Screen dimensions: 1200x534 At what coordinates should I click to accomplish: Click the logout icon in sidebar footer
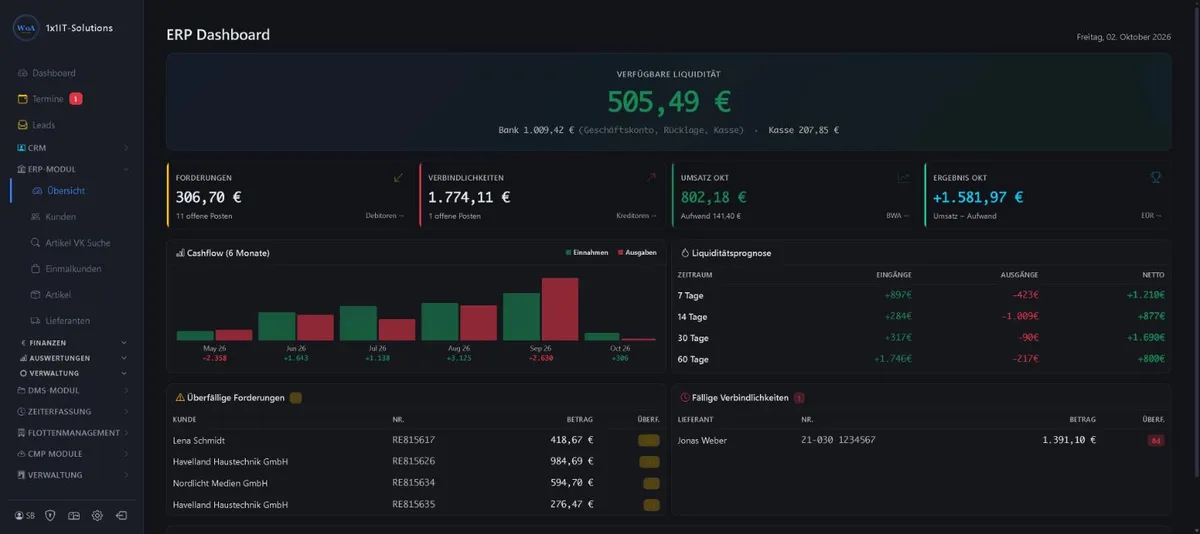click(x=121, y=515)
